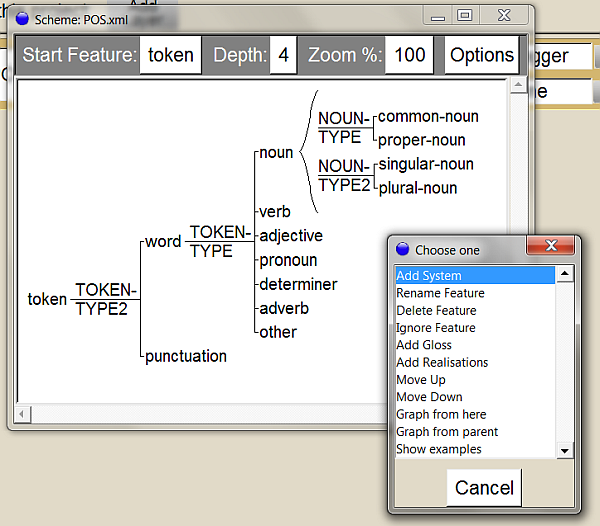Click the scheme graph vertical scroll-up arrow
This screenshot has width=600, height=526.
(x=518, y=85)
